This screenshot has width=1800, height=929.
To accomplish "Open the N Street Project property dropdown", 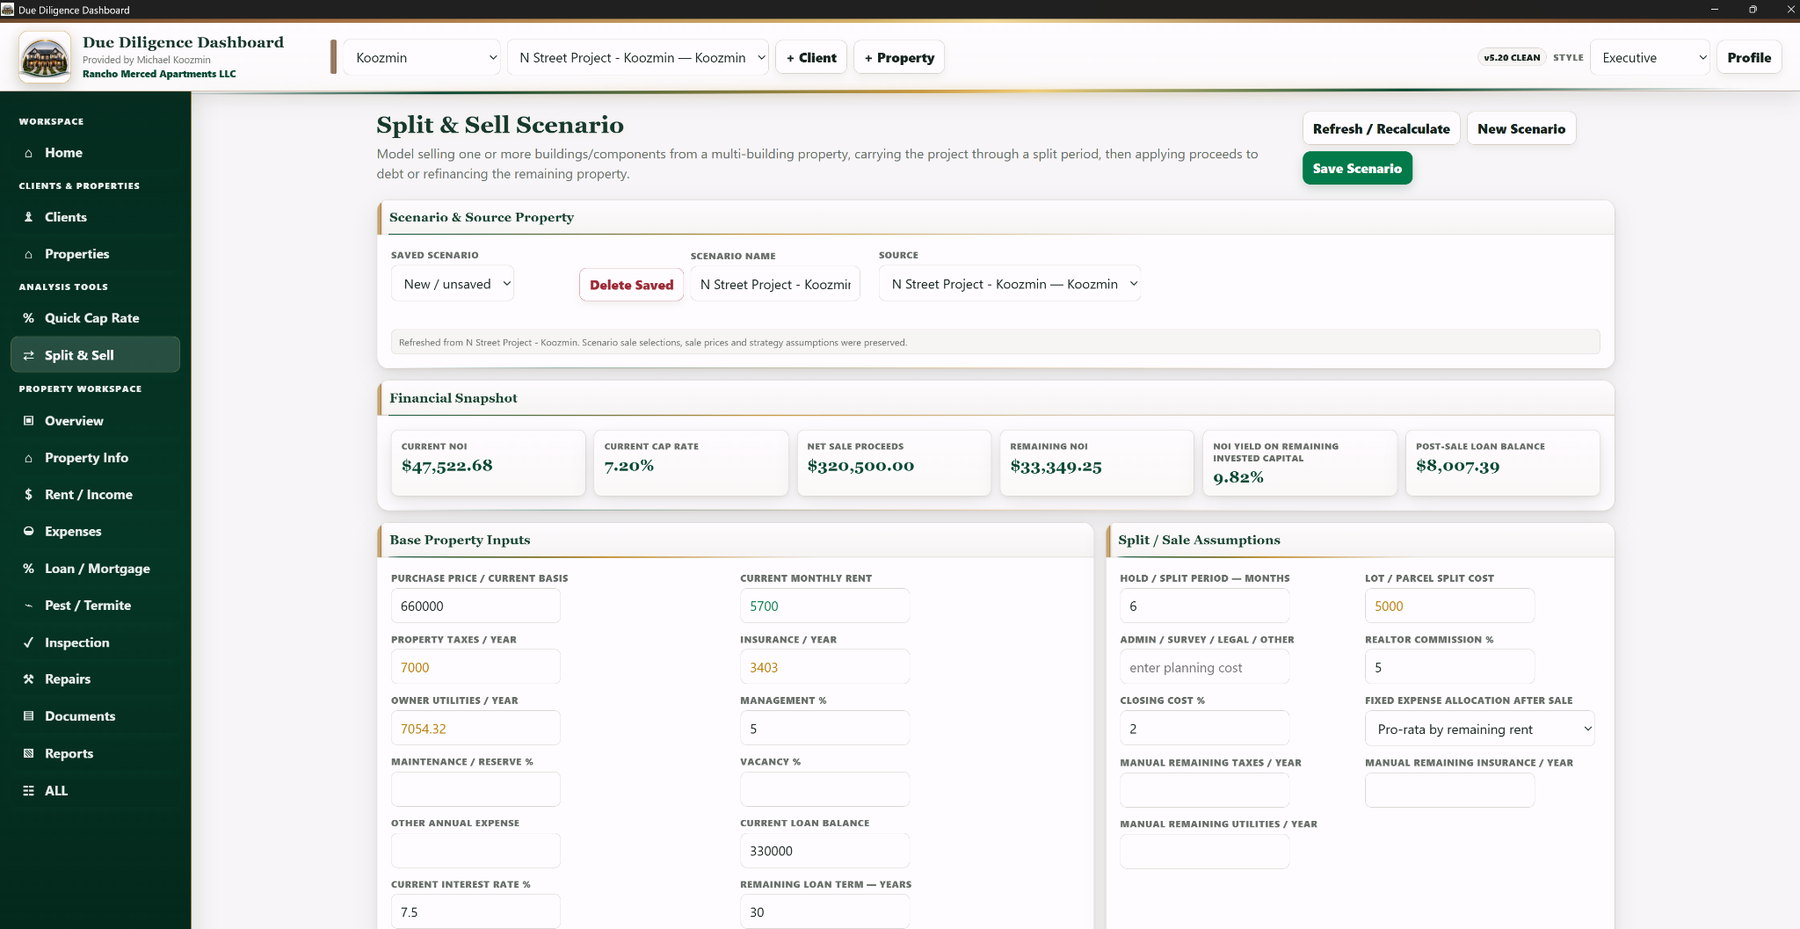I will tap(638, 57).
